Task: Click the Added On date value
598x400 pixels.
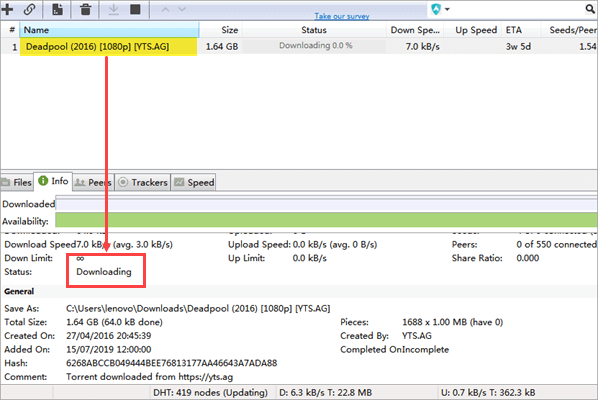Action: tap(108, 350)
